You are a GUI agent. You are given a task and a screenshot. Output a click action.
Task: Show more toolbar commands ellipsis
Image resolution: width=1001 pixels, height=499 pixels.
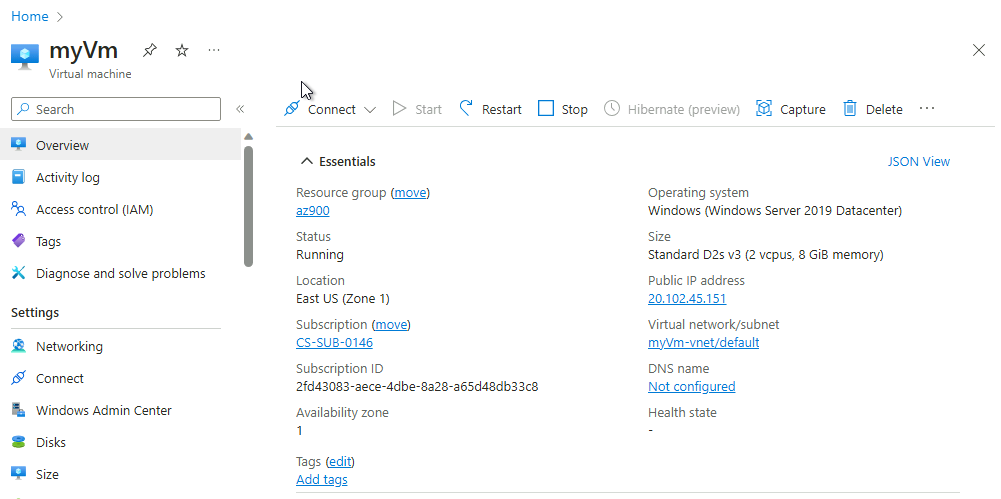tap(927, 108)
